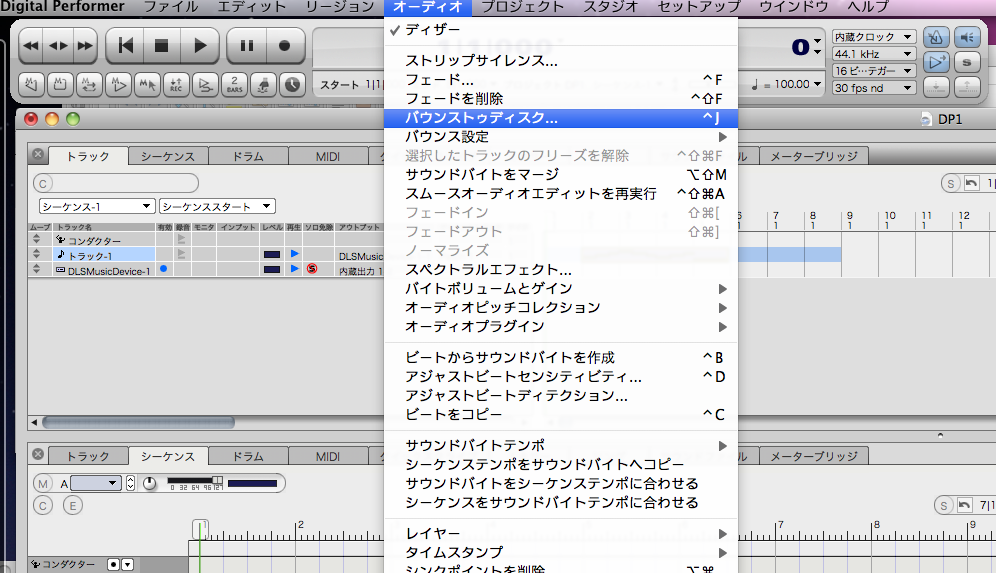This screenshot has width=996, height=573.
Task: Switch to the メーターブリッジ tab in the upper panel
Action: tap(814, 156)
